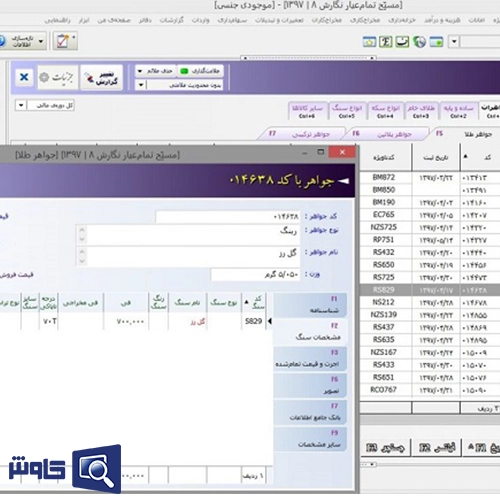Expand the کل دوره‌ی مالی fiscal period dropdown
The width and height of the screenshot is (500, 500).
pos(21,105)
